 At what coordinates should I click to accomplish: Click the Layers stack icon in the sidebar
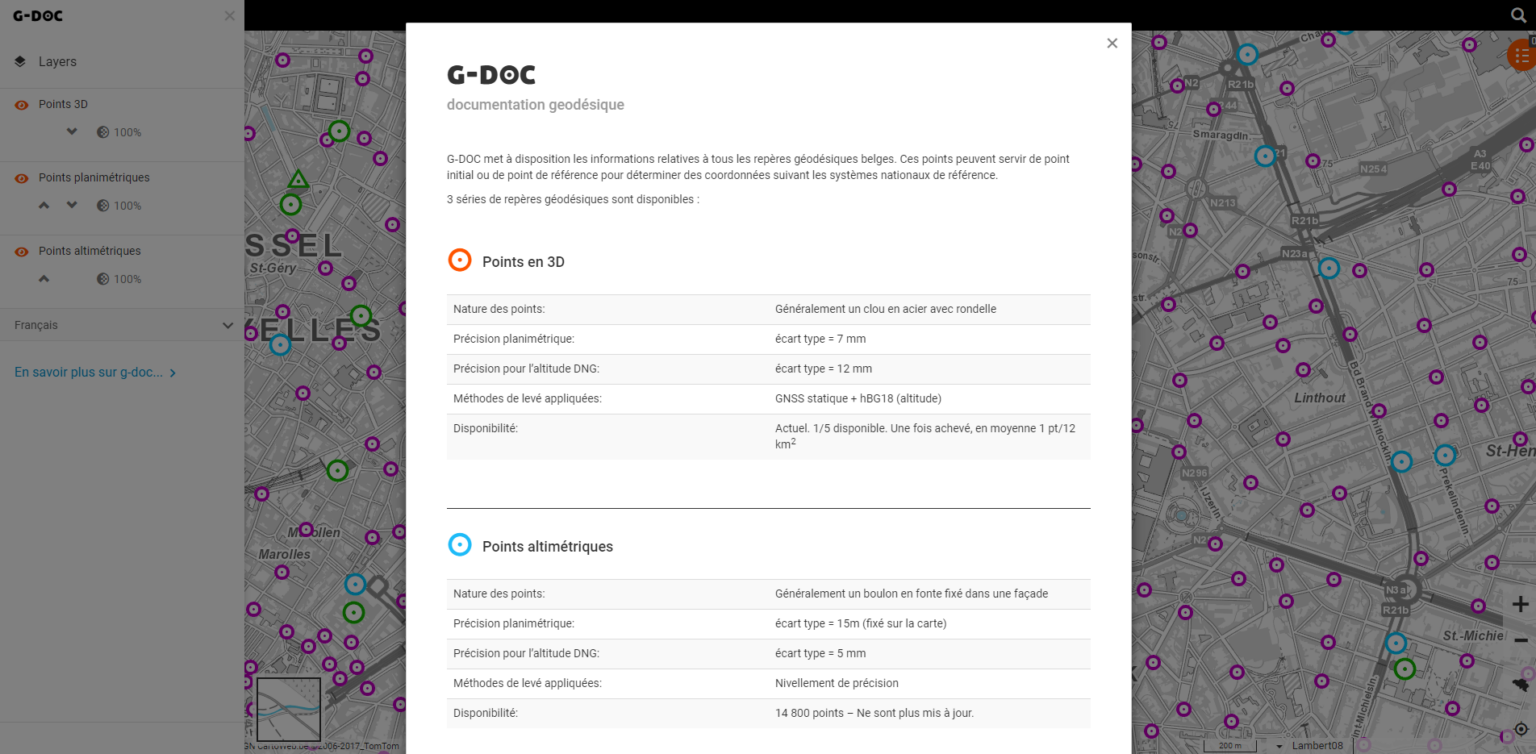[21, 61]
